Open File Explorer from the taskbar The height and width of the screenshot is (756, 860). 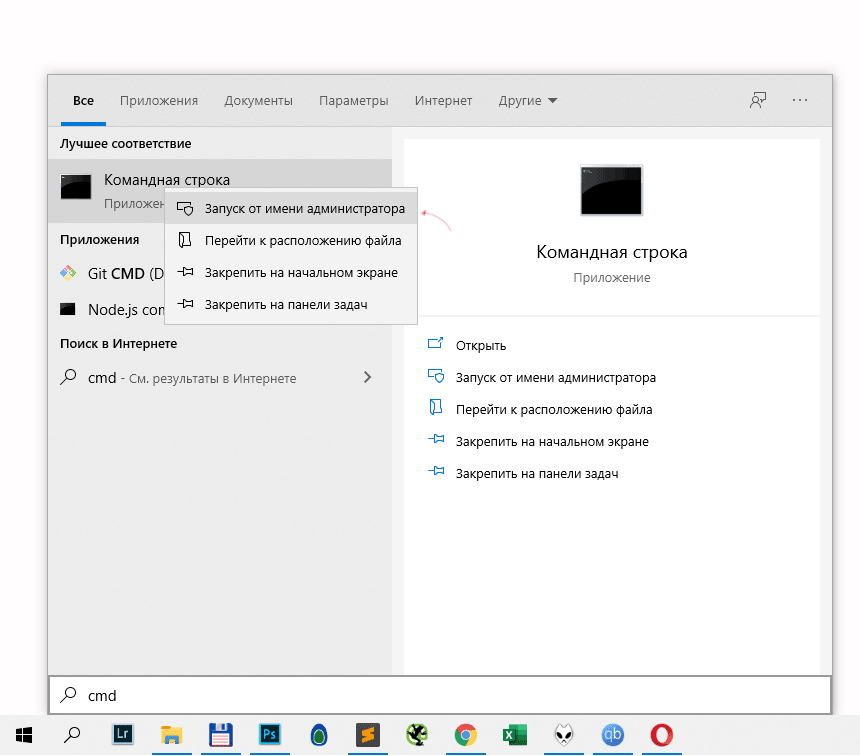pyautogui.click(x=171, y=735)
